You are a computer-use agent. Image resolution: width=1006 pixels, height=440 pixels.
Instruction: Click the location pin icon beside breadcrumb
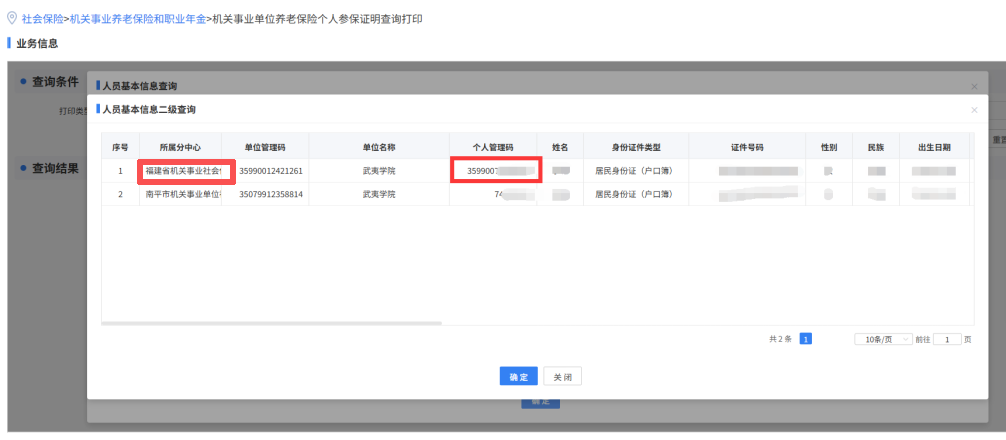tap(12, 19)
